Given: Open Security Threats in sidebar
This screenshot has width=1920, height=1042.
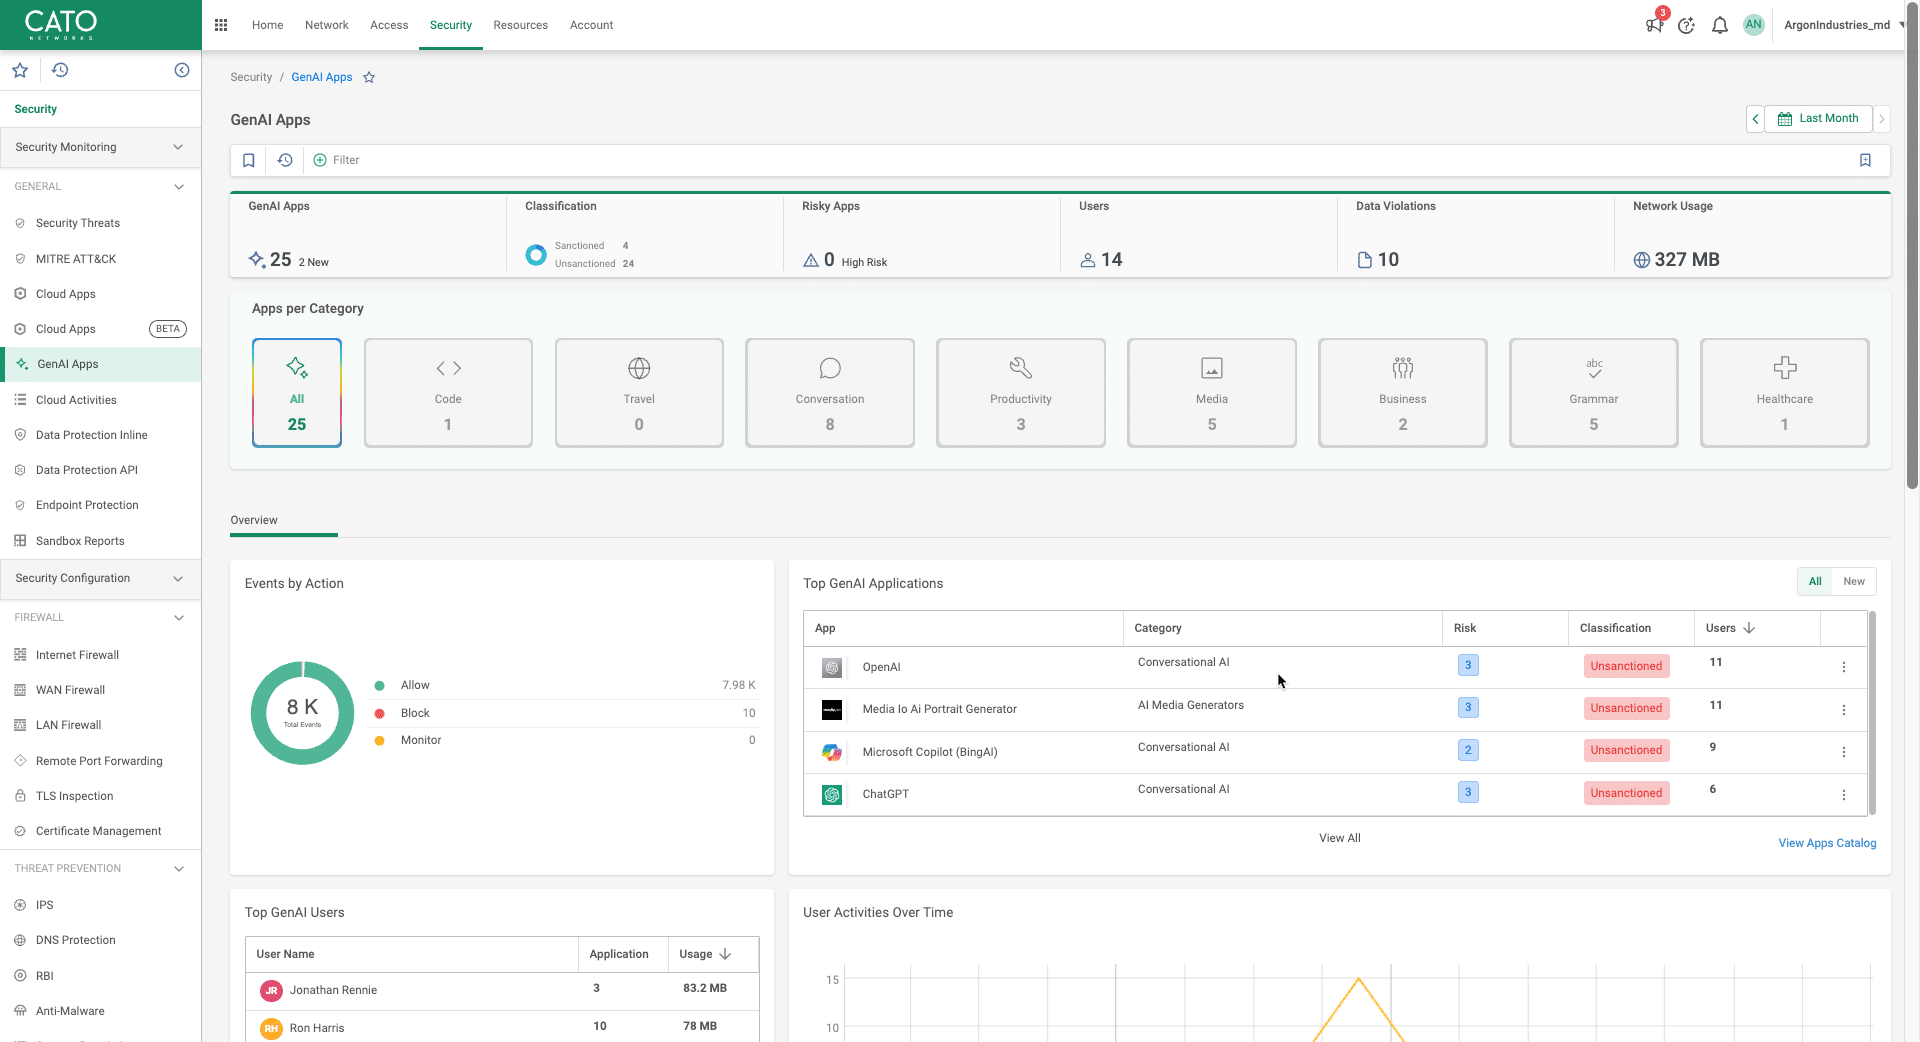Looking at the screenshot, I should pos(100,223).
